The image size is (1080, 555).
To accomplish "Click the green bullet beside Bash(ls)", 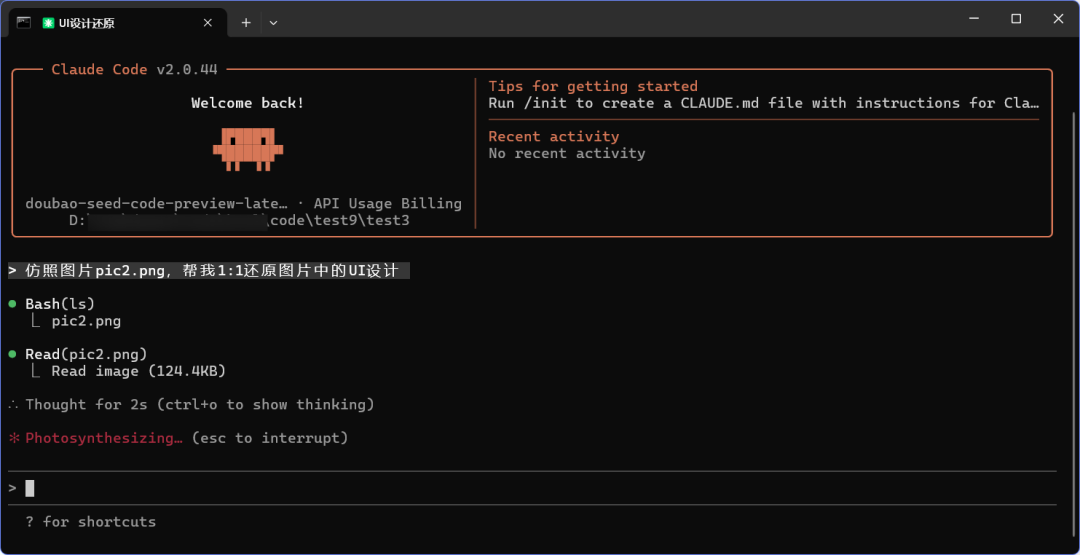I will click(13, 304).
